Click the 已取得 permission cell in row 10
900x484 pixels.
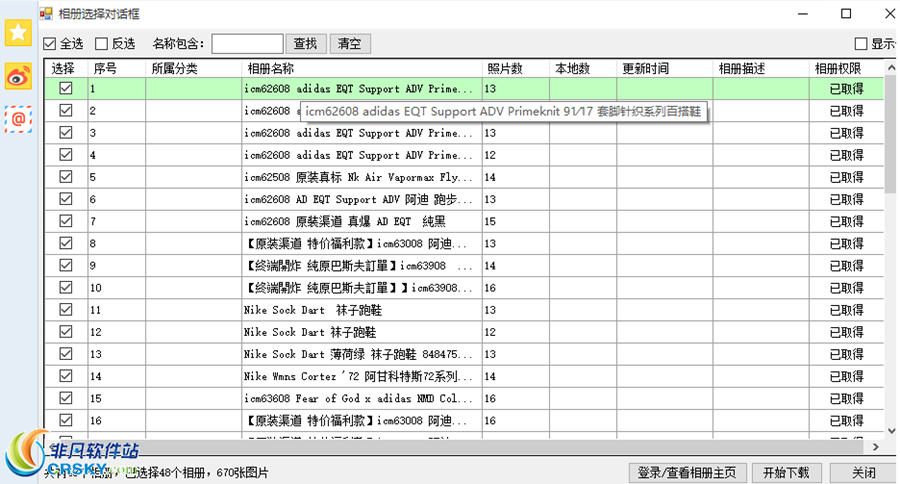tap(847, 287)
